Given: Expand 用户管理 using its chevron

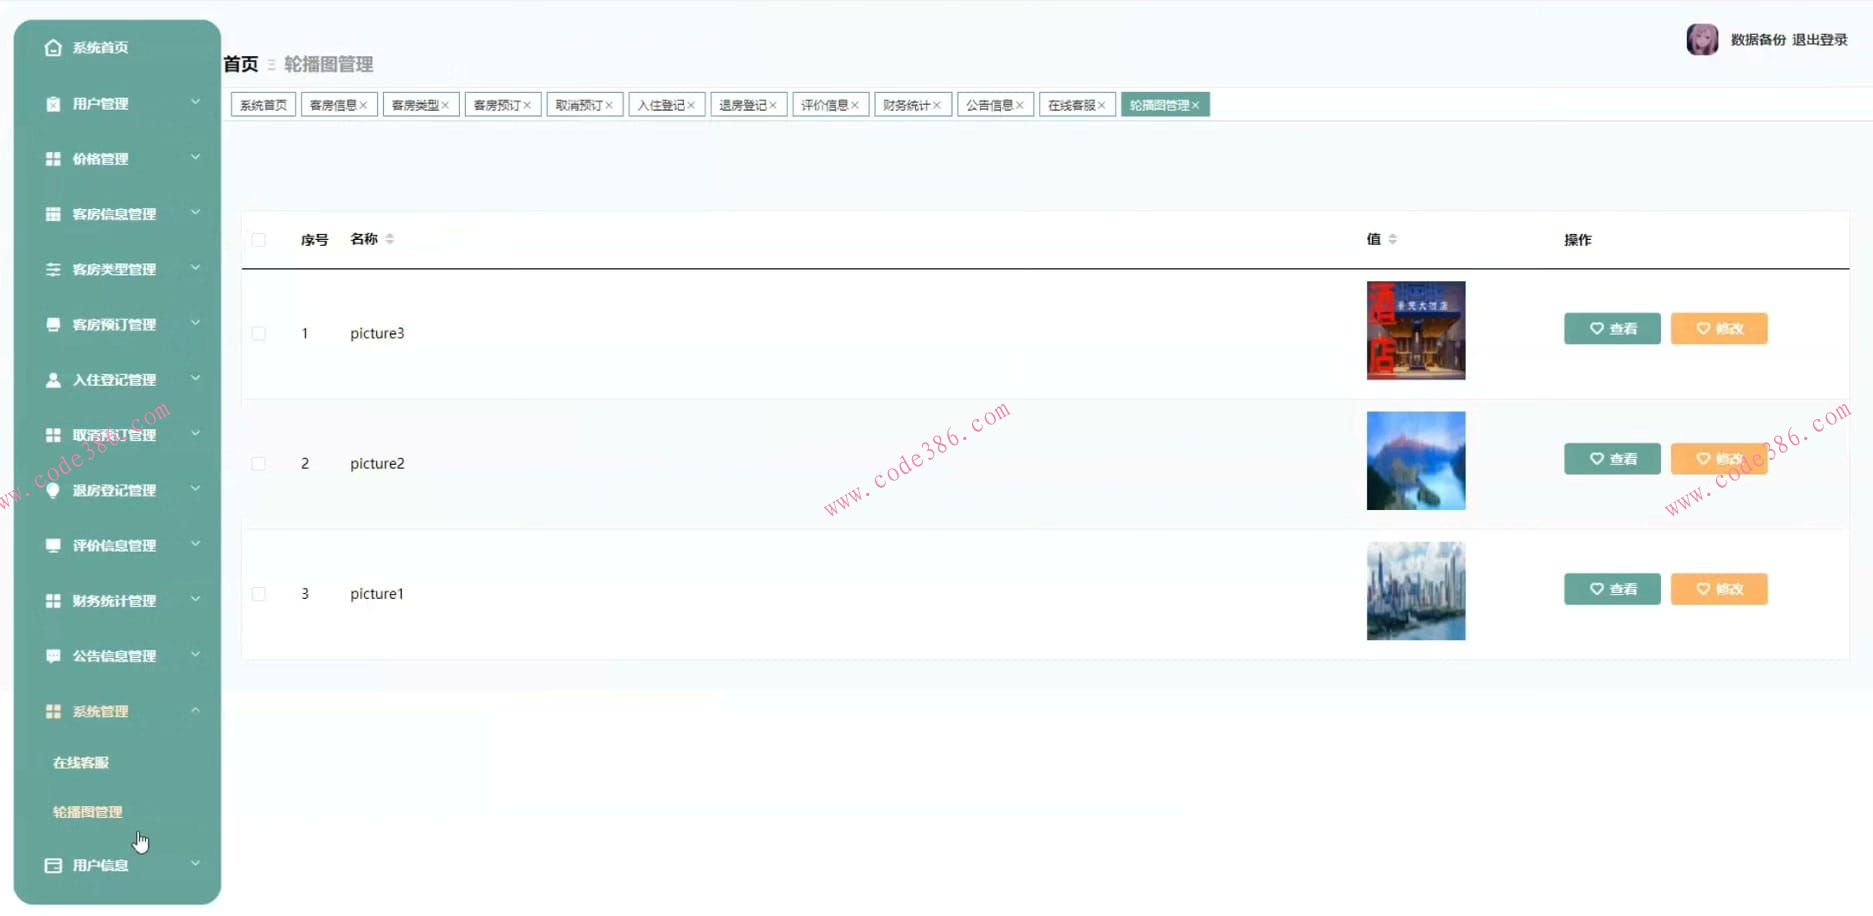Looking at the screenshot, I should pyautogui.click(x=196, y=102).
